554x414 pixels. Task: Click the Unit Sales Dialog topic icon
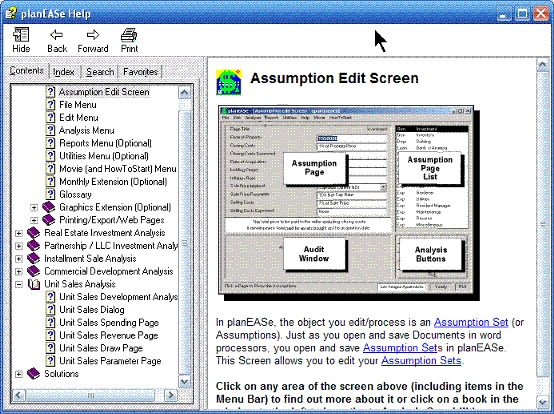click(x=51, y=309)
